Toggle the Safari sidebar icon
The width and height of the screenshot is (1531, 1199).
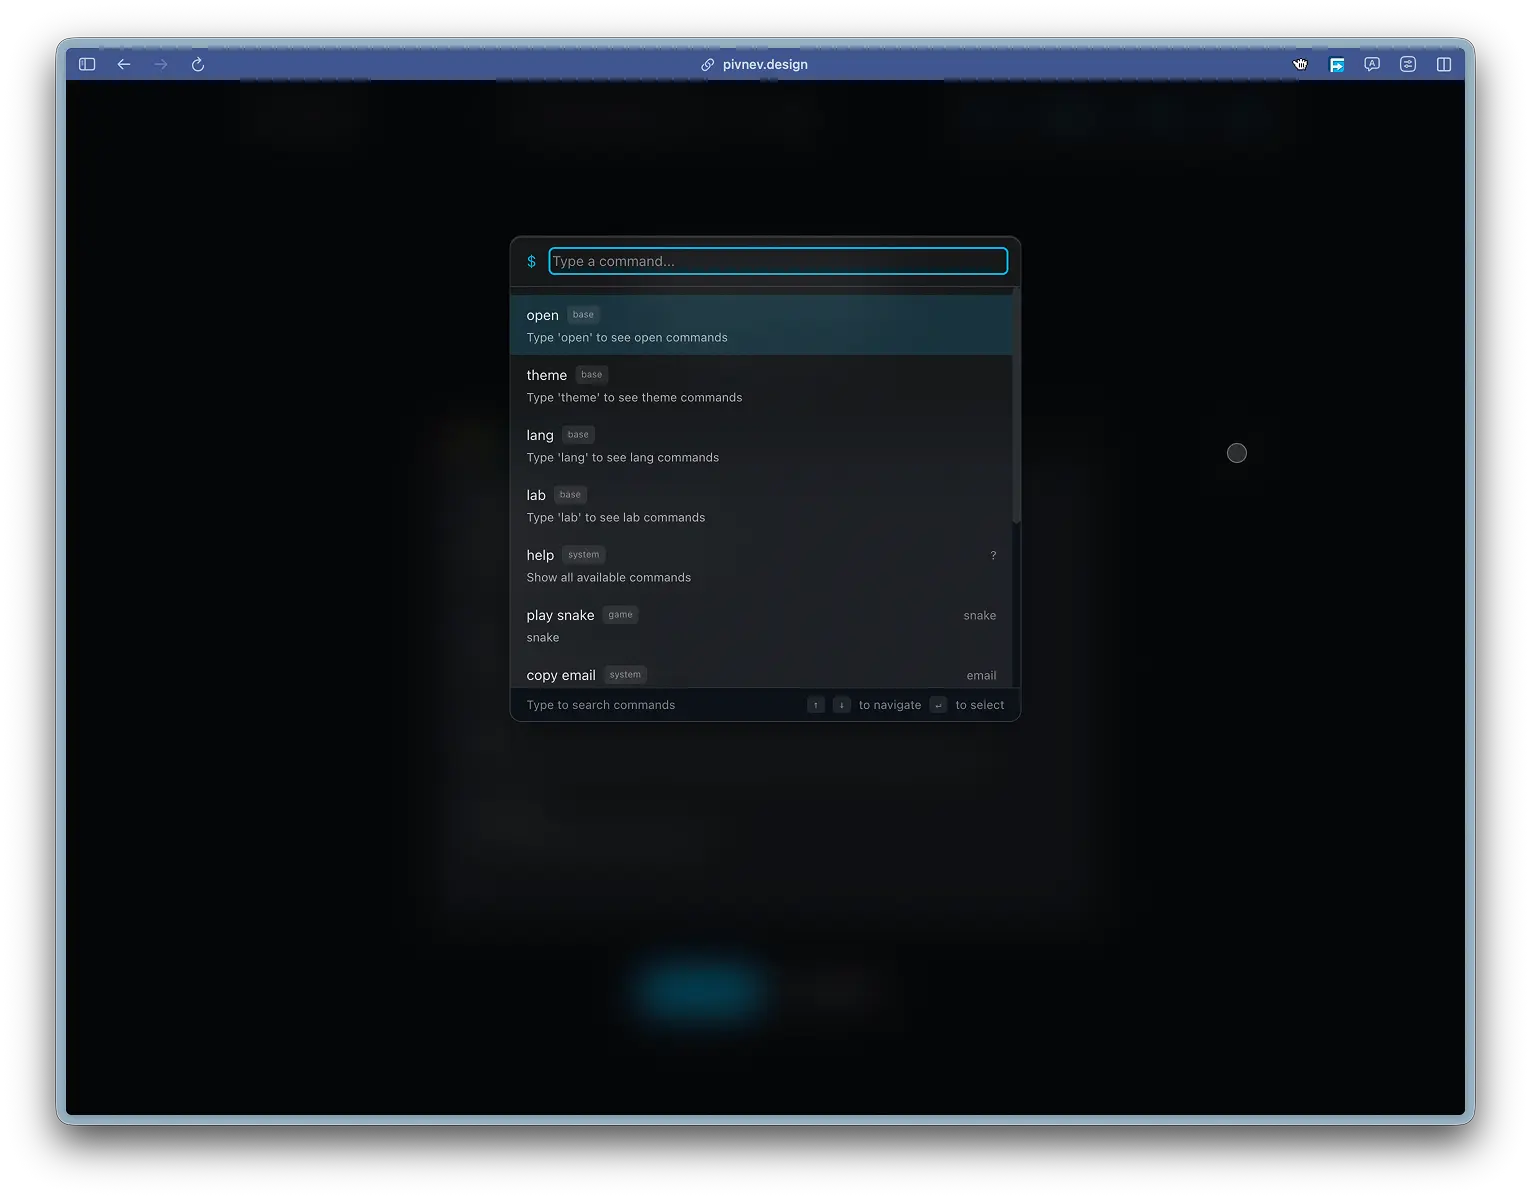click(x=86, y=63)
